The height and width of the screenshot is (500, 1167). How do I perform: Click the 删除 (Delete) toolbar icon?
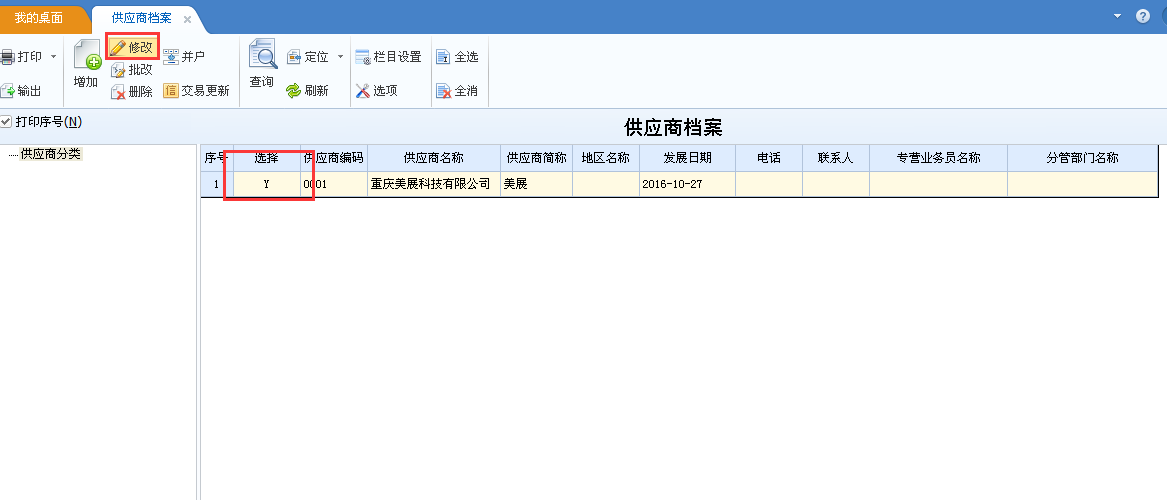tap(118, 91)
